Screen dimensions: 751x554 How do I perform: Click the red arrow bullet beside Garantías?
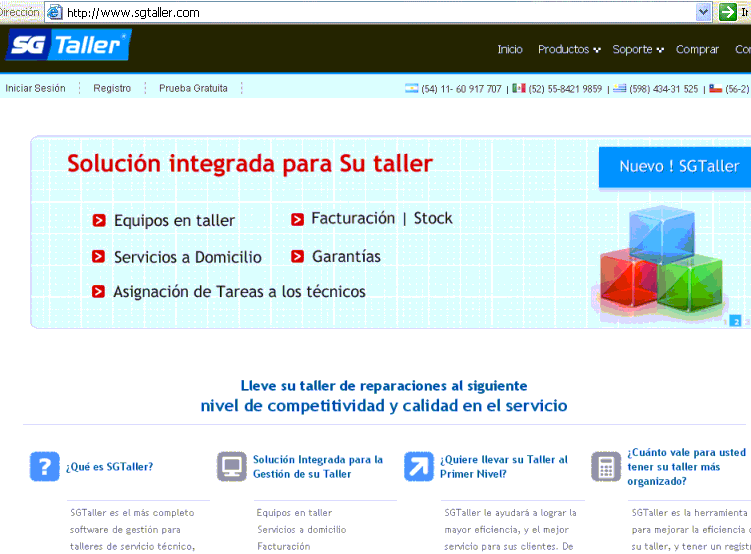point(297,257)
